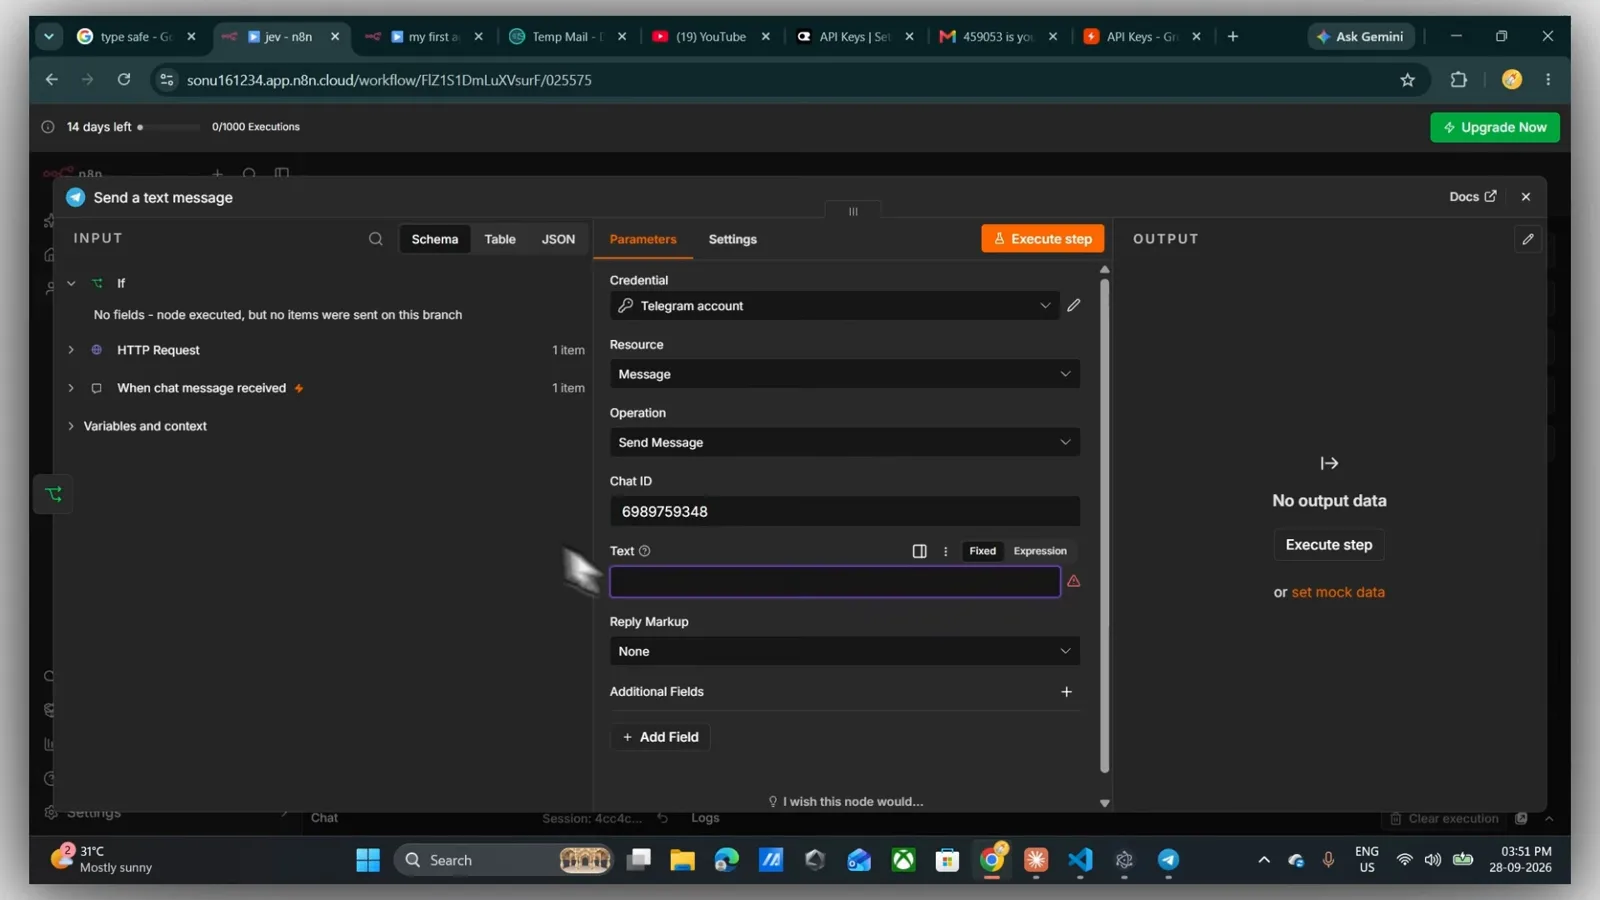Screen dimensions: 1600x900
Task: Switch to jev - n8n browser tab
Action: 282,37
